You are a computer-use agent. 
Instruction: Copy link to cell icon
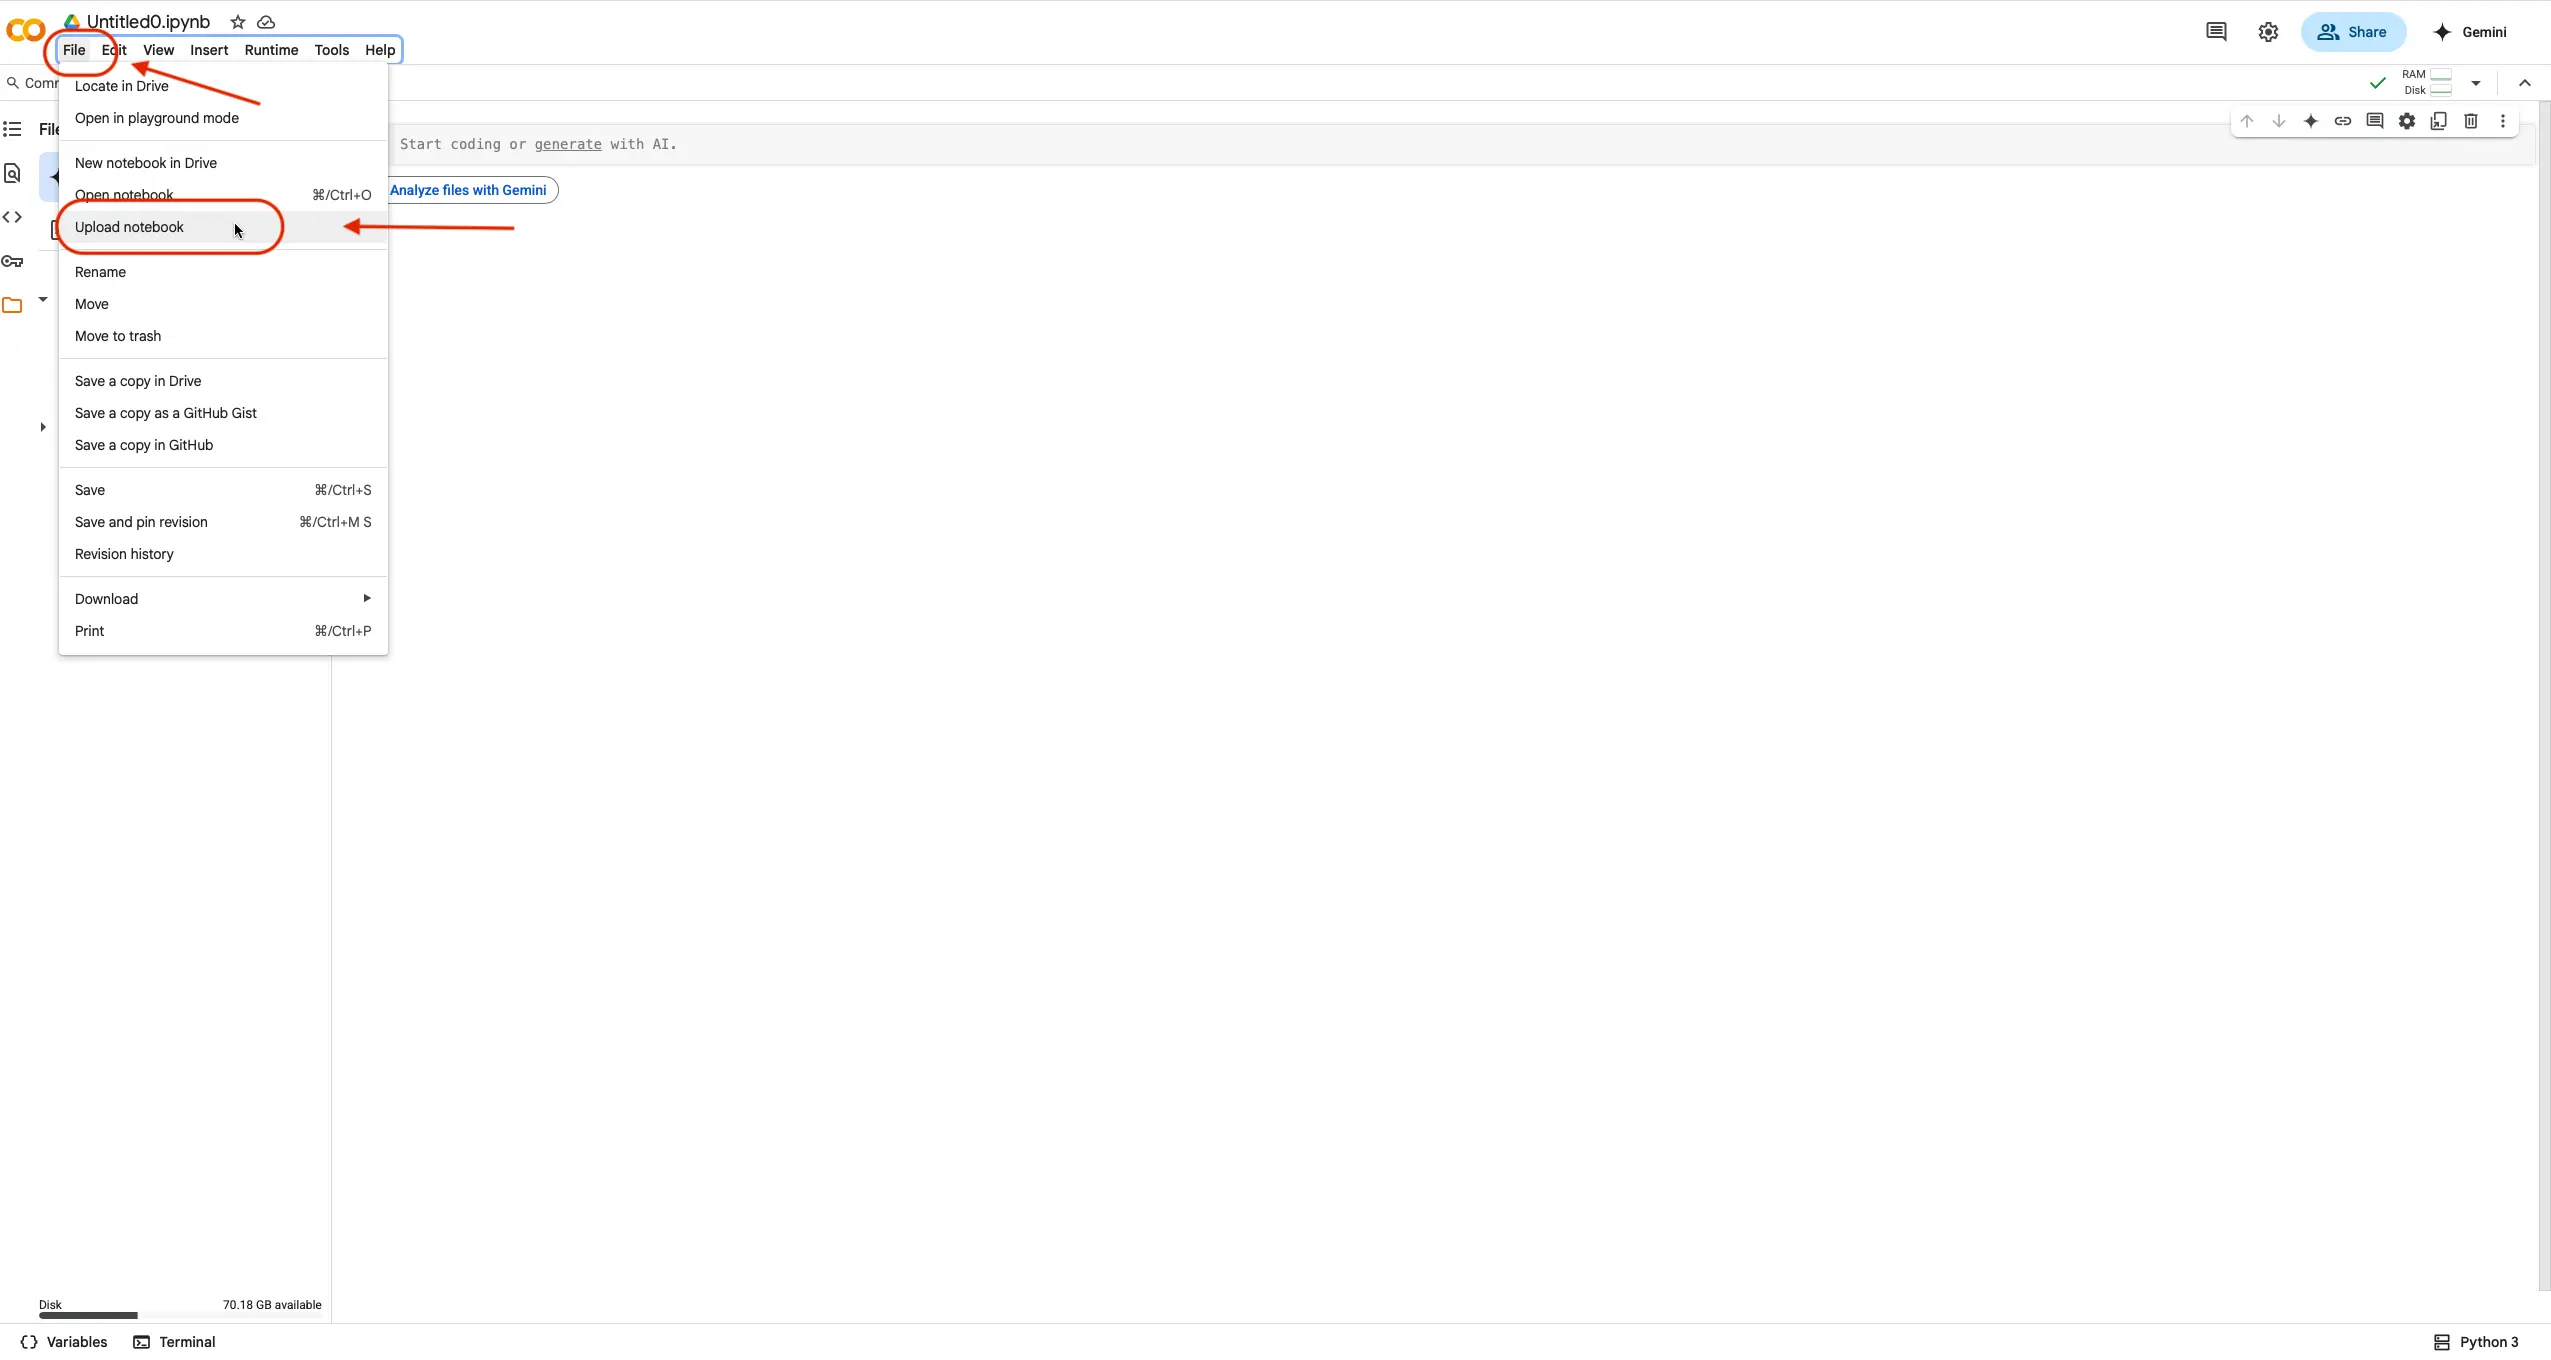tap(2343, 121)
